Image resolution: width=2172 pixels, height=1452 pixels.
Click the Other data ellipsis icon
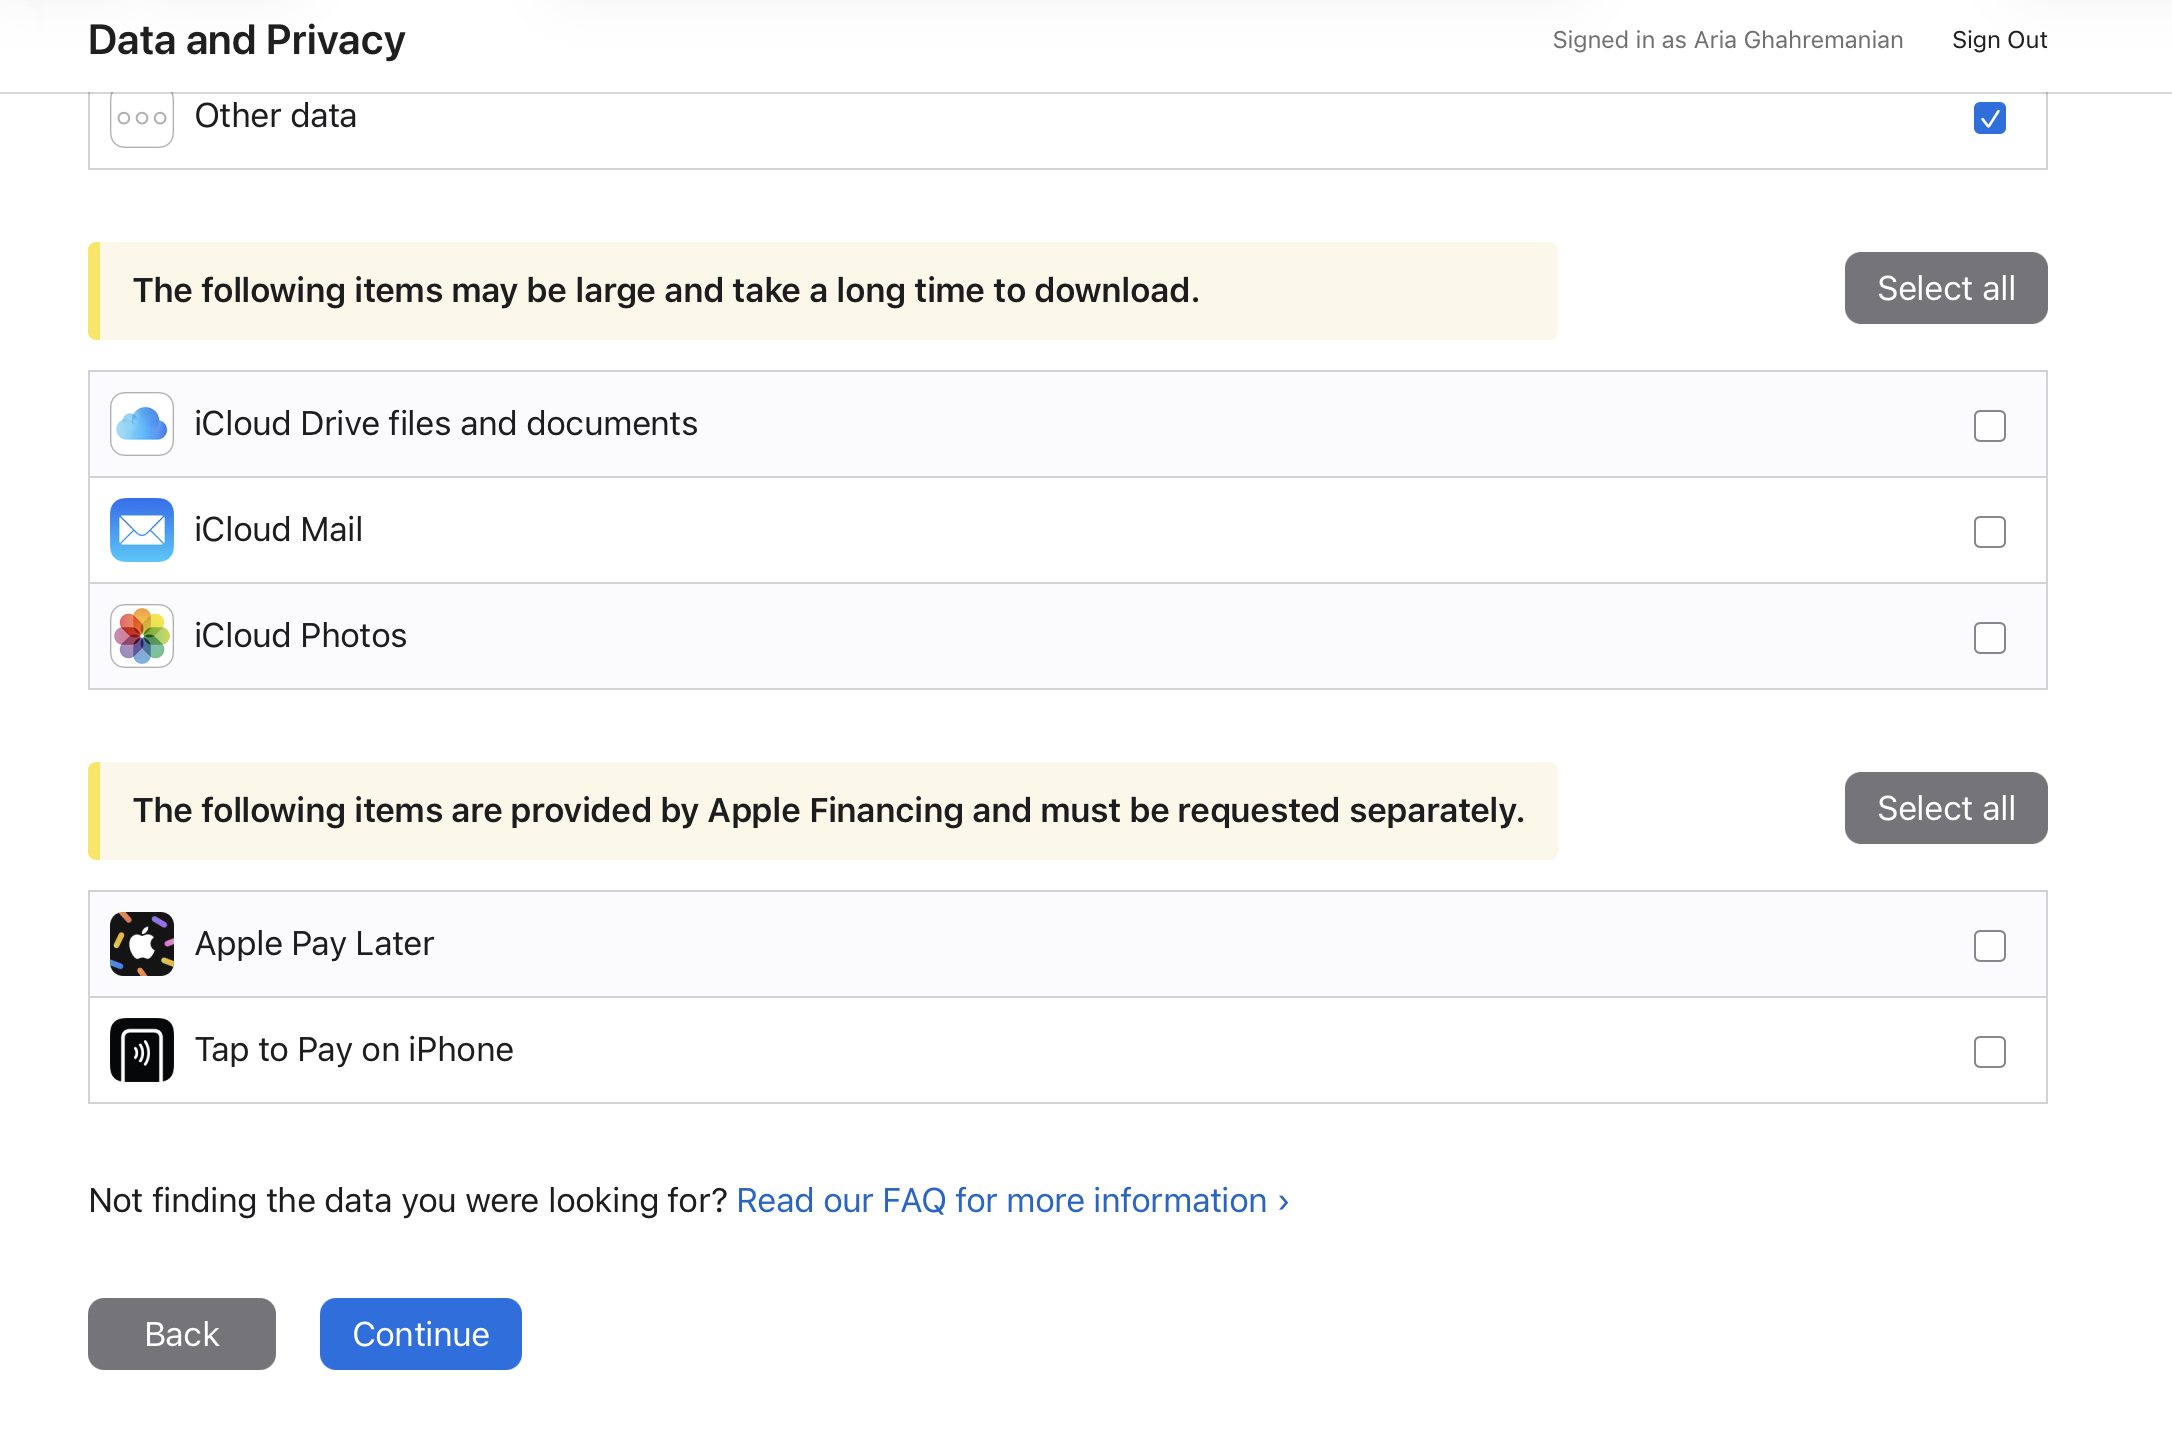(x=141, y=118)
